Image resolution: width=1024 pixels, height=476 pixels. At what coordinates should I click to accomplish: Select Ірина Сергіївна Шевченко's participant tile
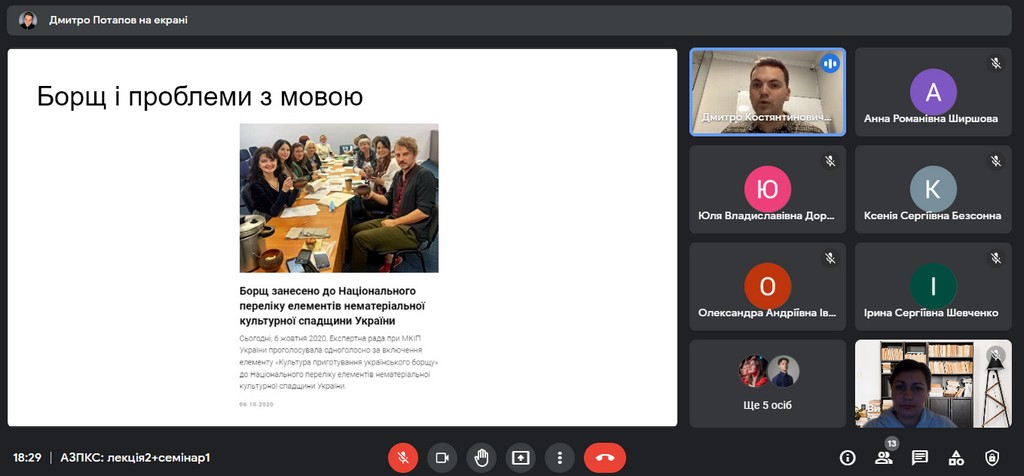coord(933,287)
